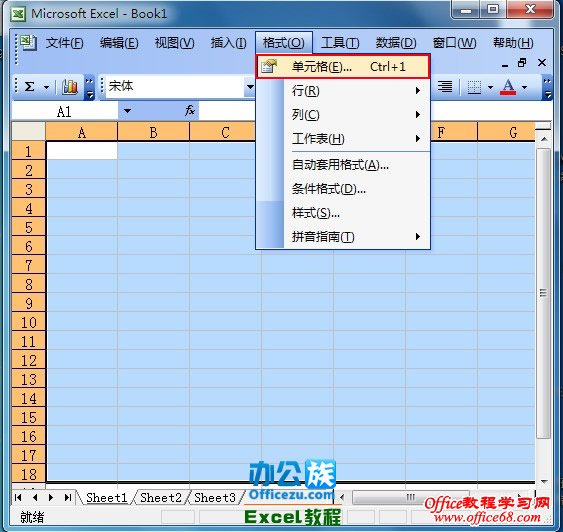Click the align right icon

pos(445,87)
